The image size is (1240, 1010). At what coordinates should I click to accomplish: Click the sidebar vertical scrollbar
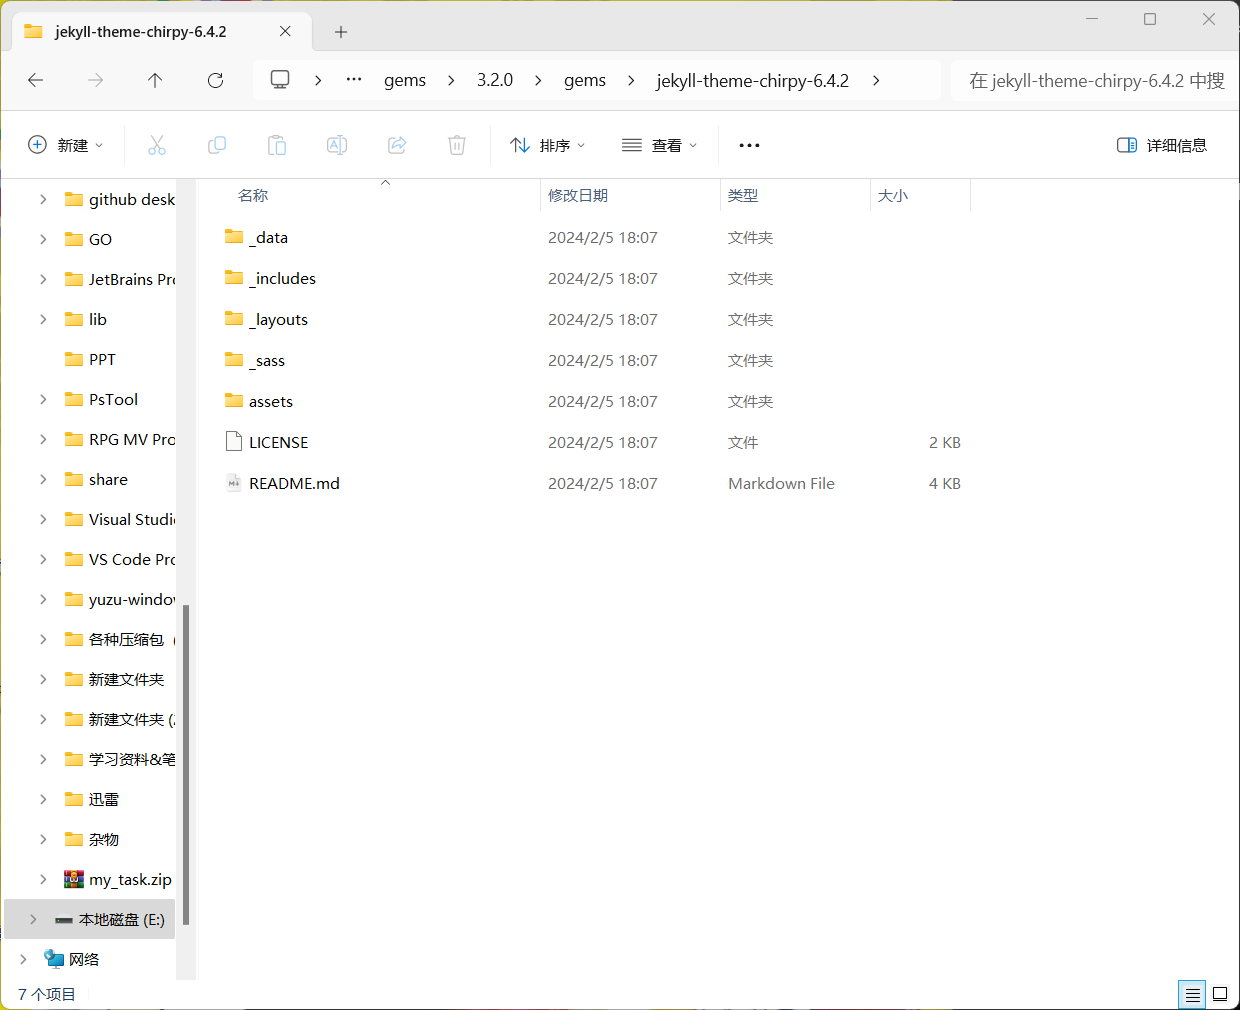pyautogui.click(x=186, y=765)
